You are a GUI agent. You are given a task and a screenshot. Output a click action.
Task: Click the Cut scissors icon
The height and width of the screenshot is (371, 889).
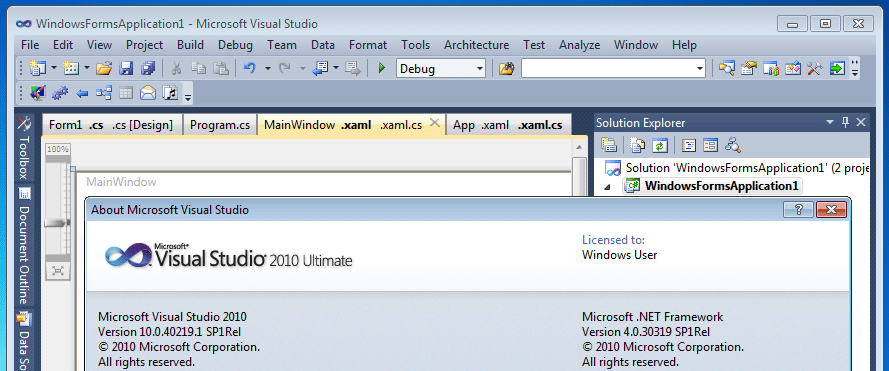(176, 69)
